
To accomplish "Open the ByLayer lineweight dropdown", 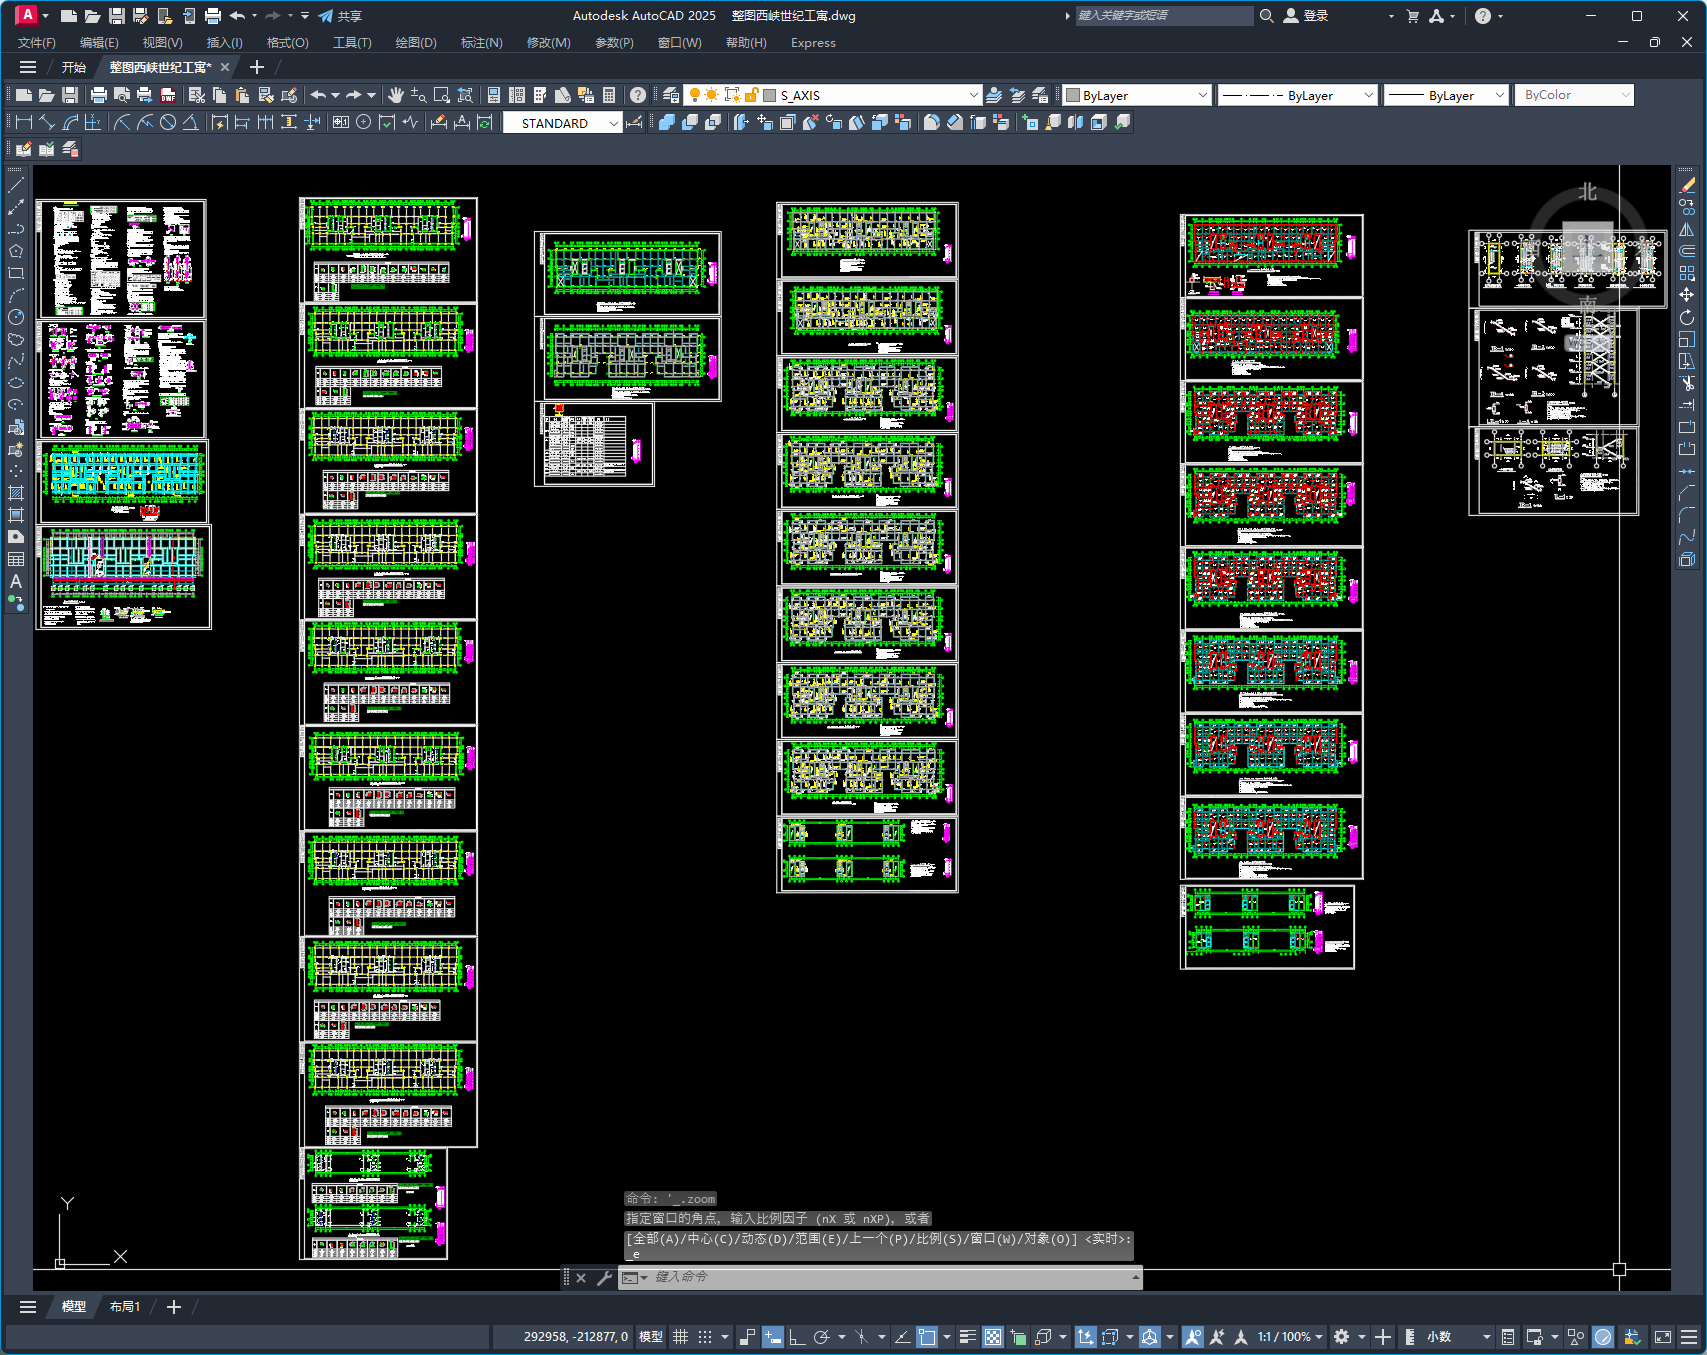I will click(1499, 95).
